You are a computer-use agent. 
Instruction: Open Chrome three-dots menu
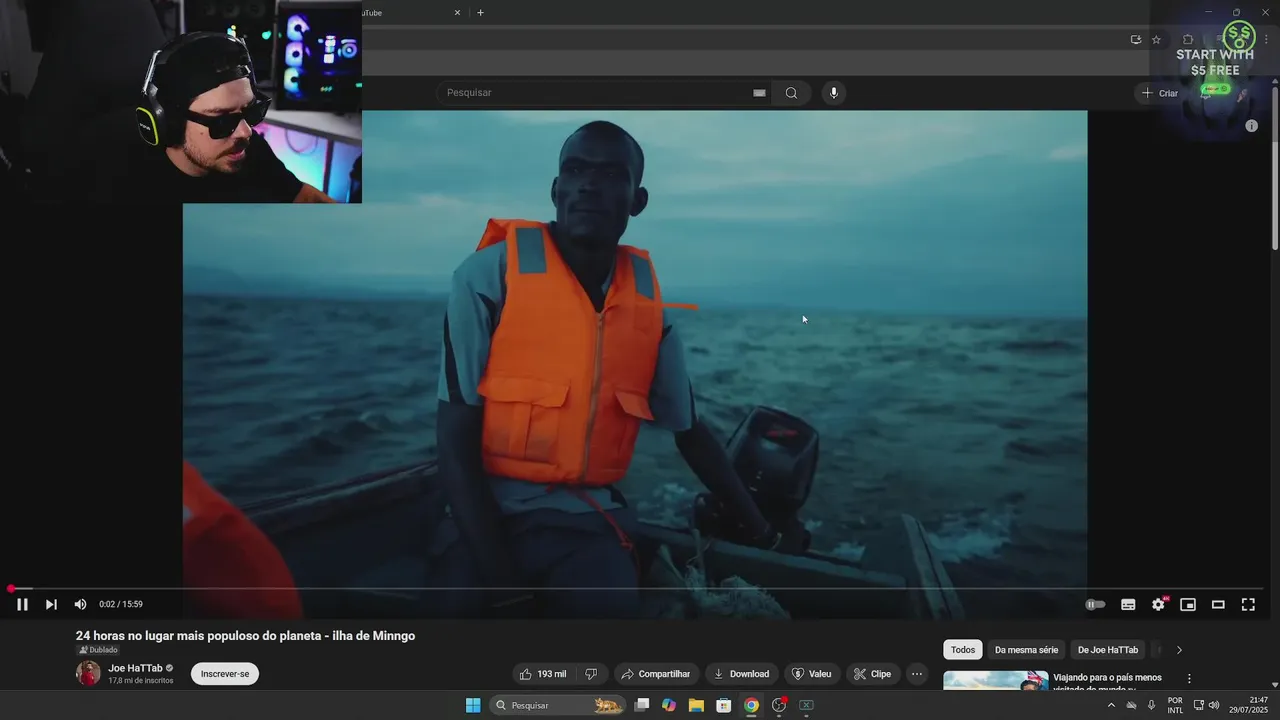pyautogui.click(x=1266, y=40)
